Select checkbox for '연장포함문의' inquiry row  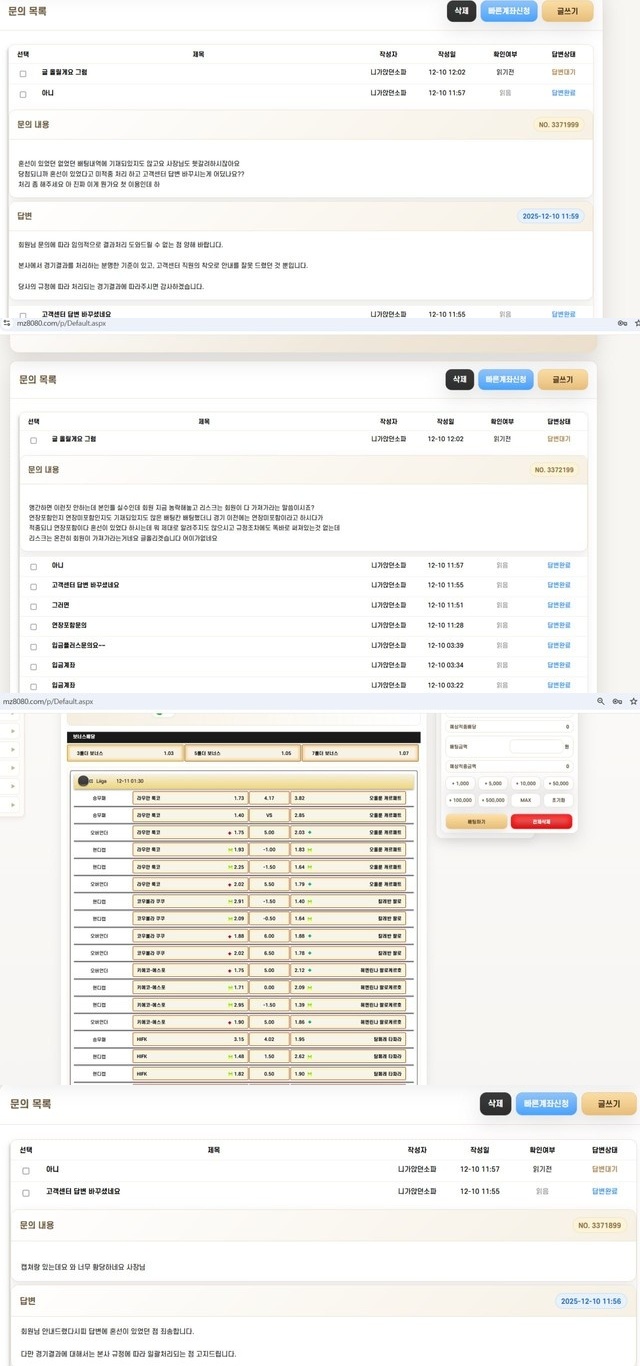tap(33, 626)
